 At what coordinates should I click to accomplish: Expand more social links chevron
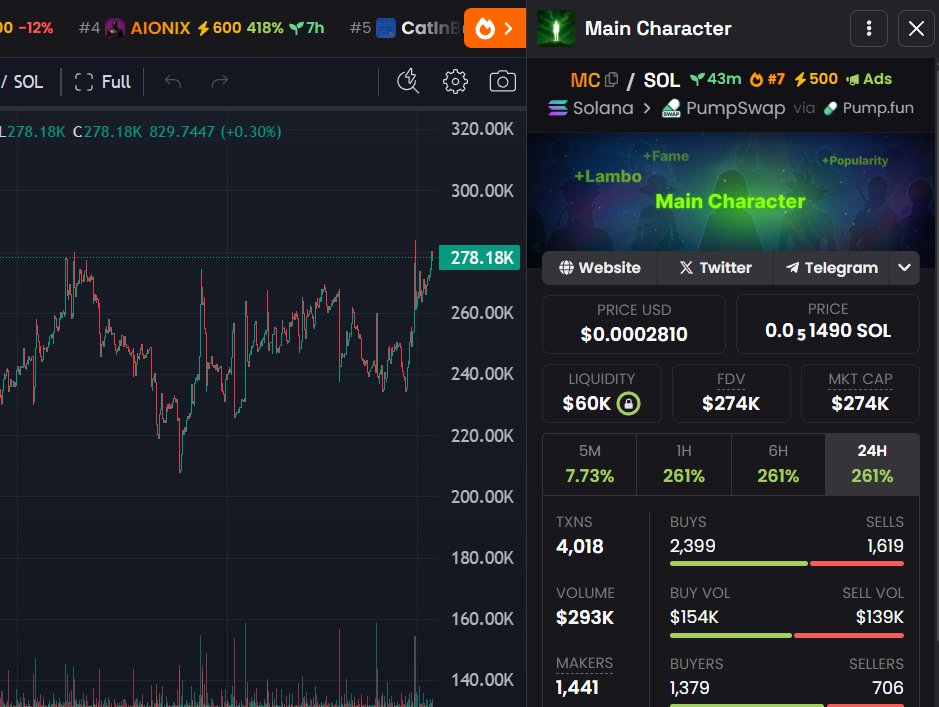pyautogui.click(x=904, y=268)
